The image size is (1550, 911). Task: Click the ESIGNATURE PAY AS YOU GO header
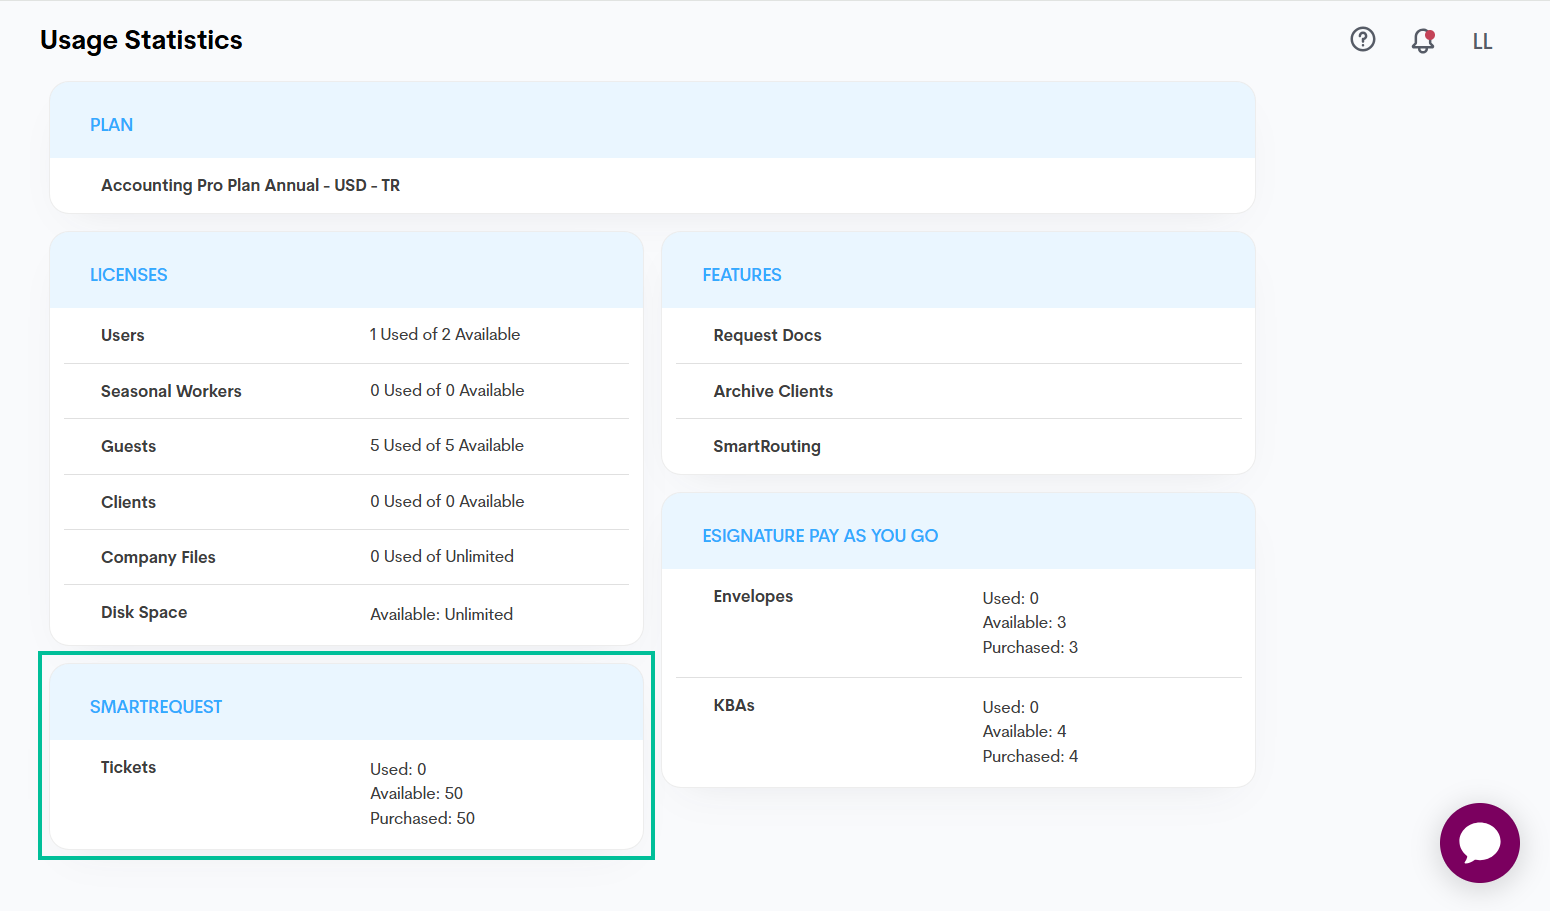819,535
